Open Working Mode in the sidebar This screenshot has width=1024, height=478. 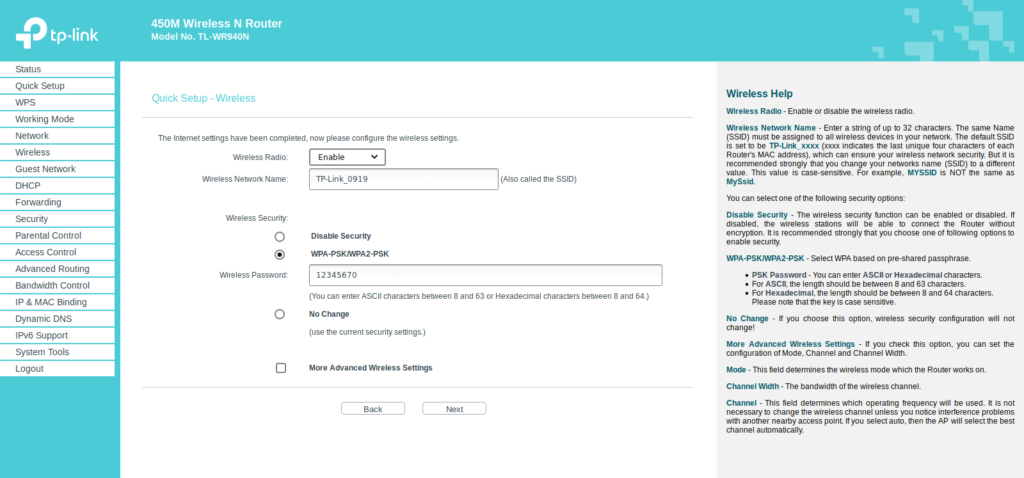tap(44, 119)
